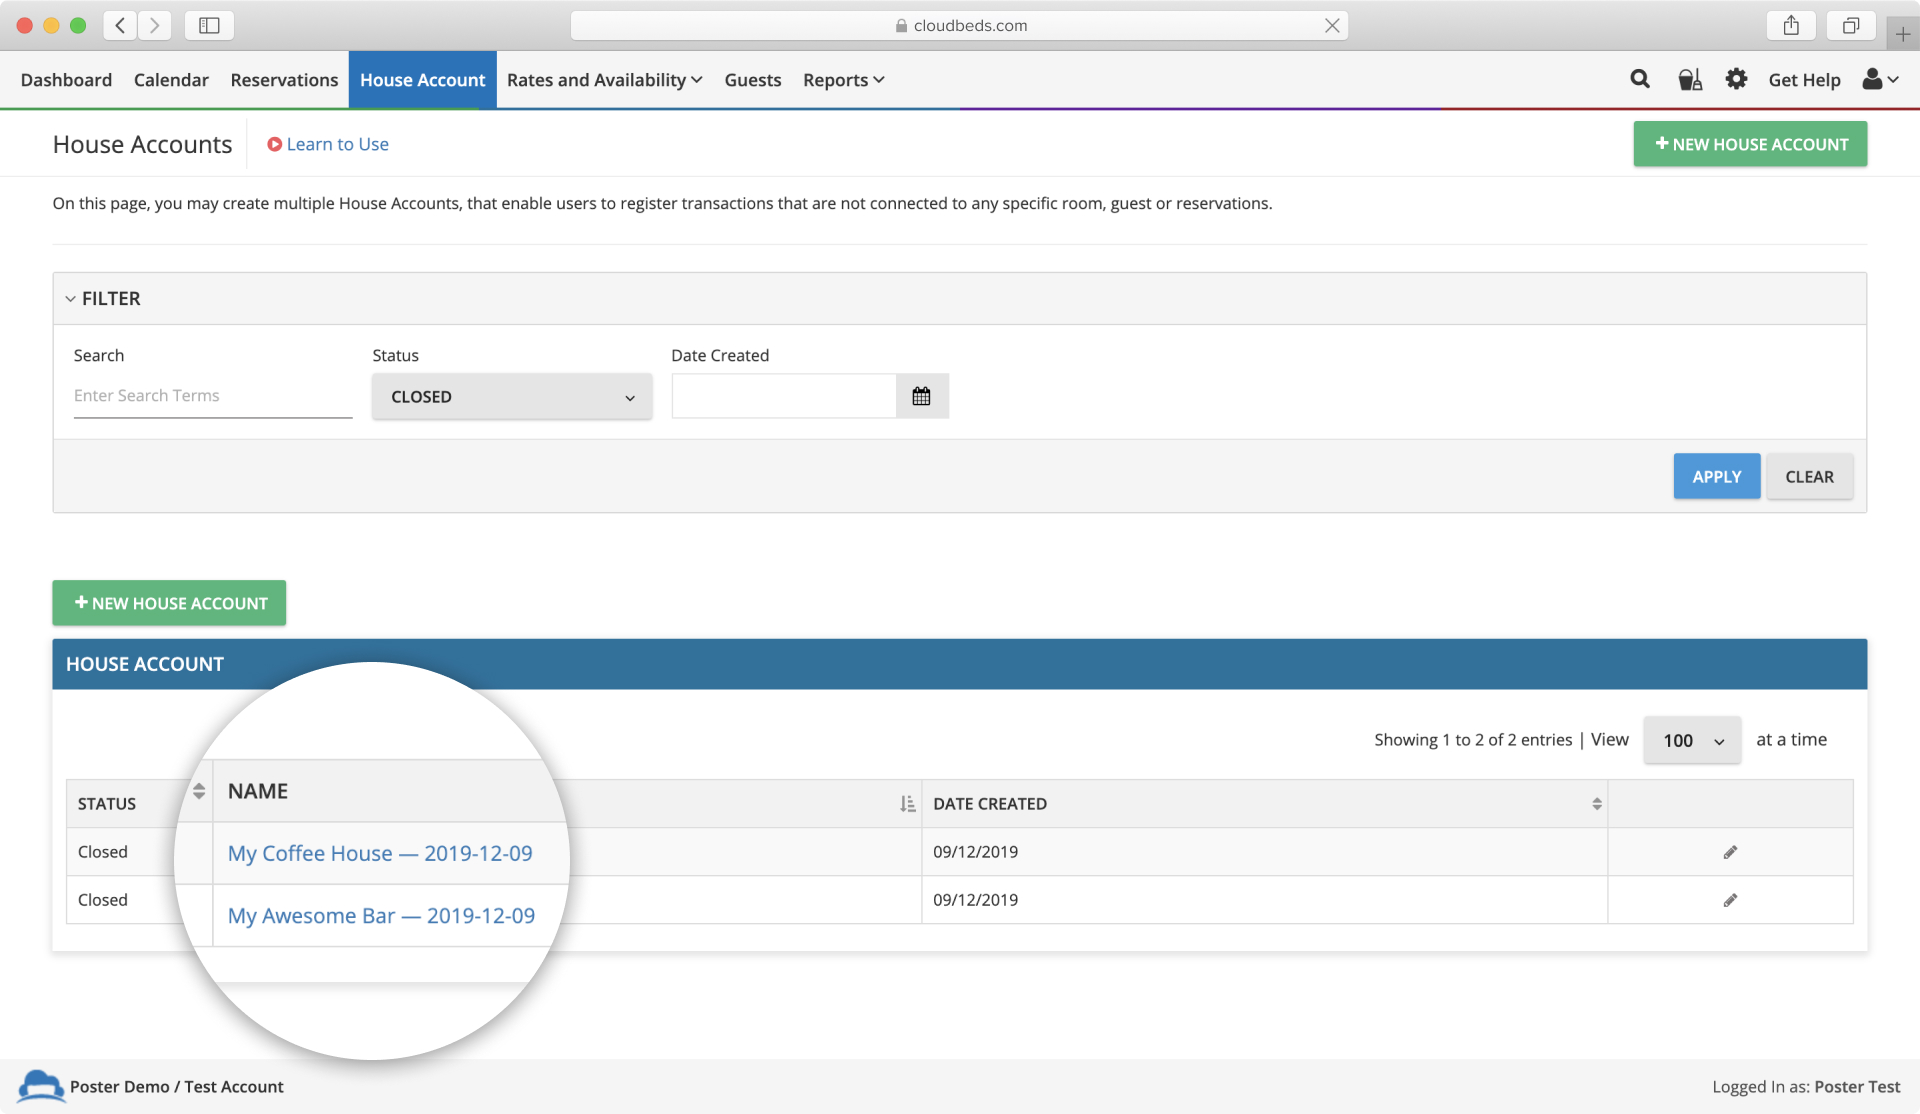Click the top-right NEW HOUSE ACCOUNT button

(x=1750, y=144)
